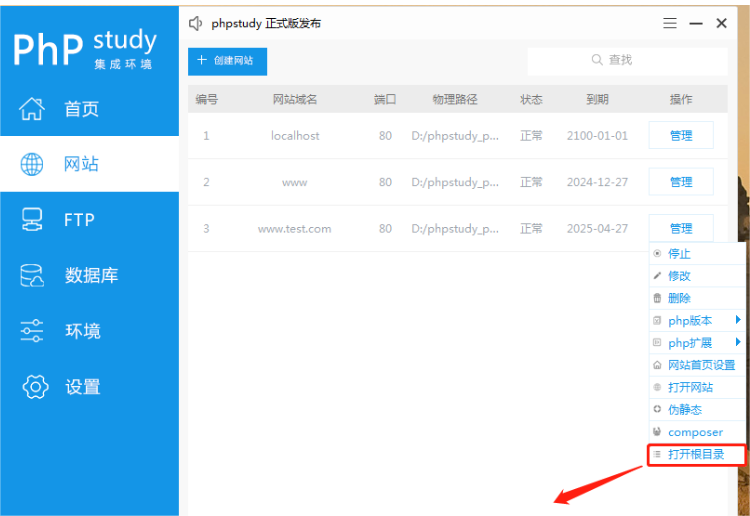Select 伪静态 from the menu

point(697,409)
